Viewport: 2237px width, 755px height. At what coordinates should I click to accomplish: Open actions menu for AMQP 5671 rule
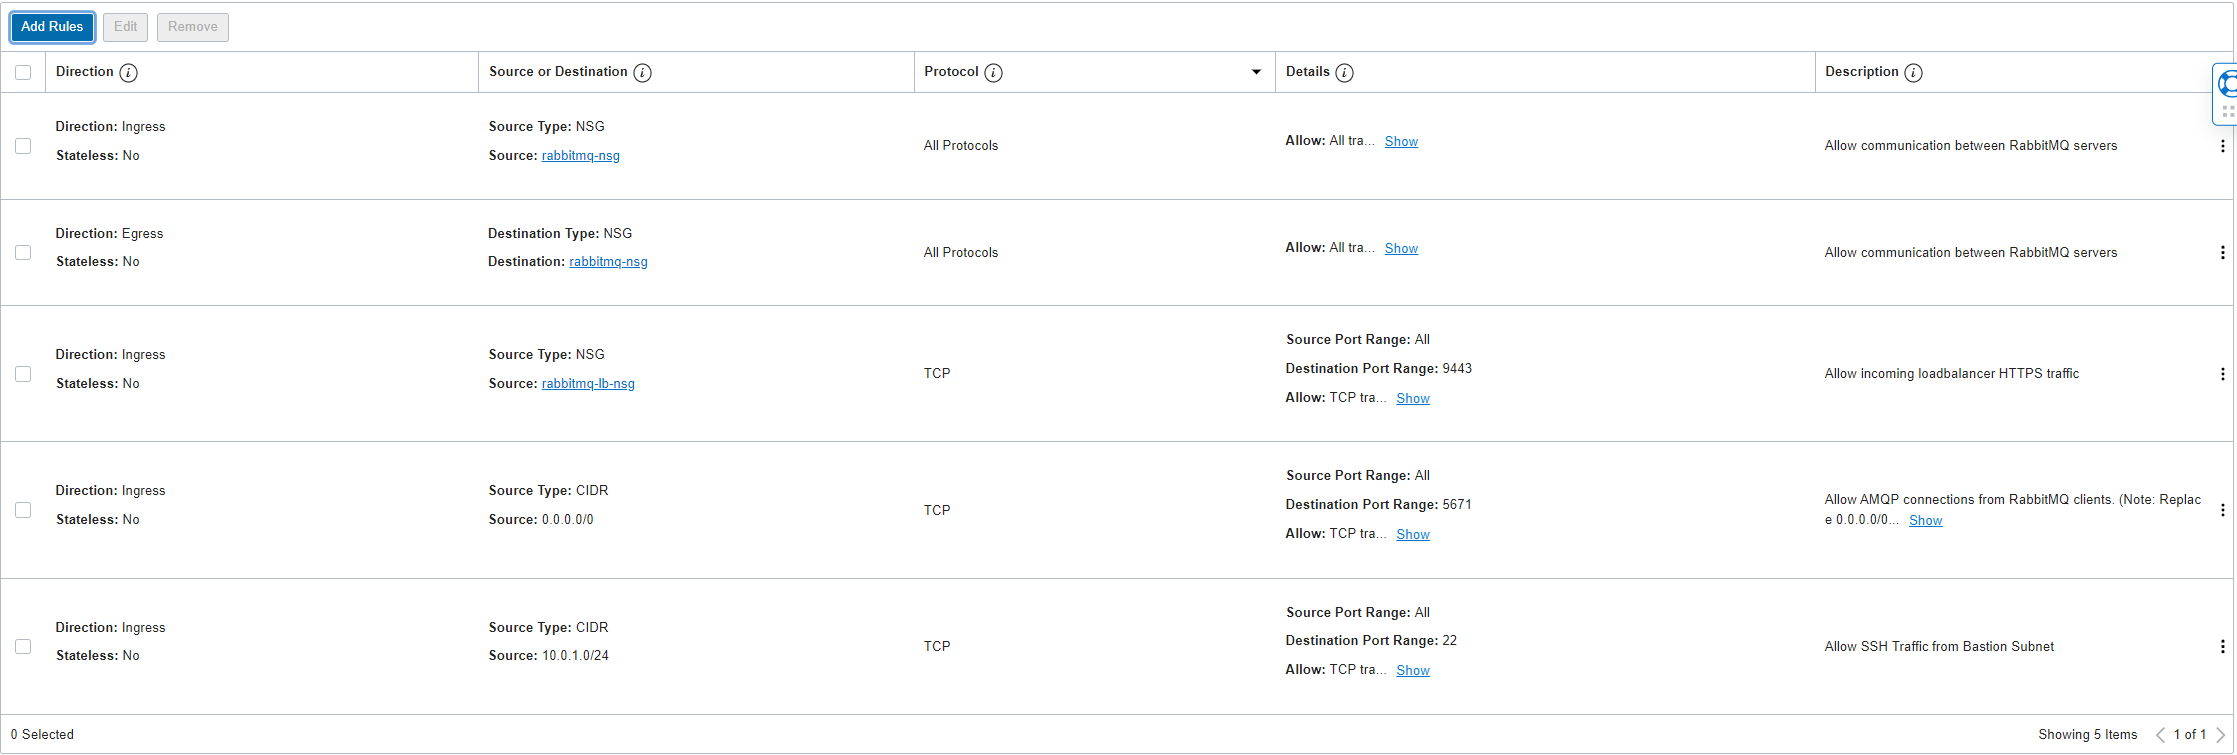2222,510
